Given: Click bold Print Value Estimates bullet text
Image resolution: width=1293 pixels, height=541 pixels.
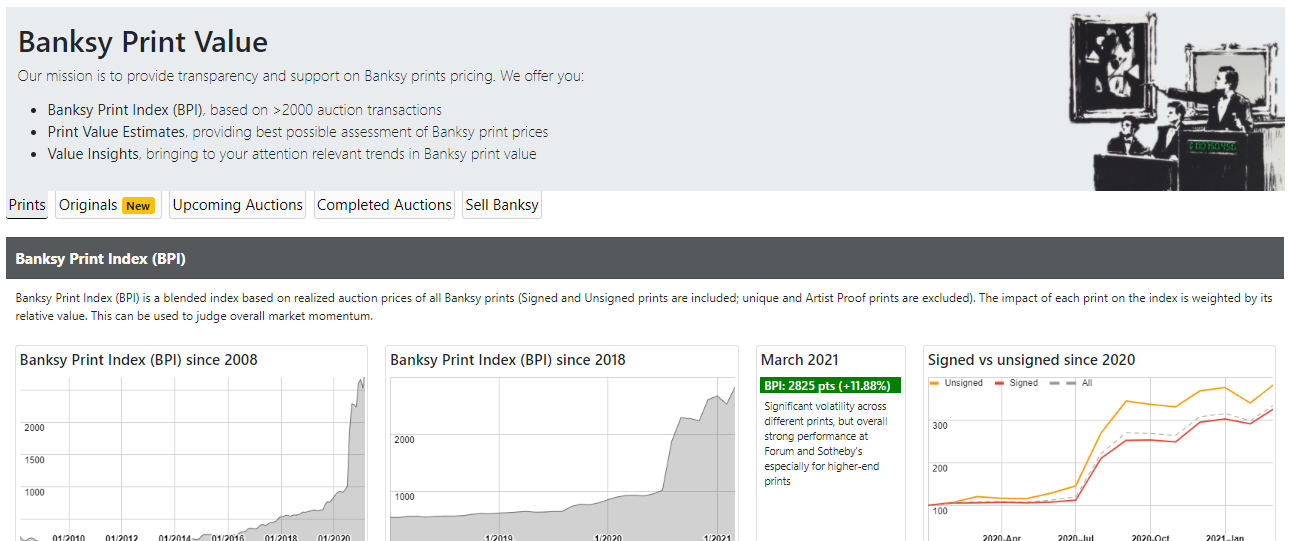Looking at the screenshot, I should pos(116,132).
